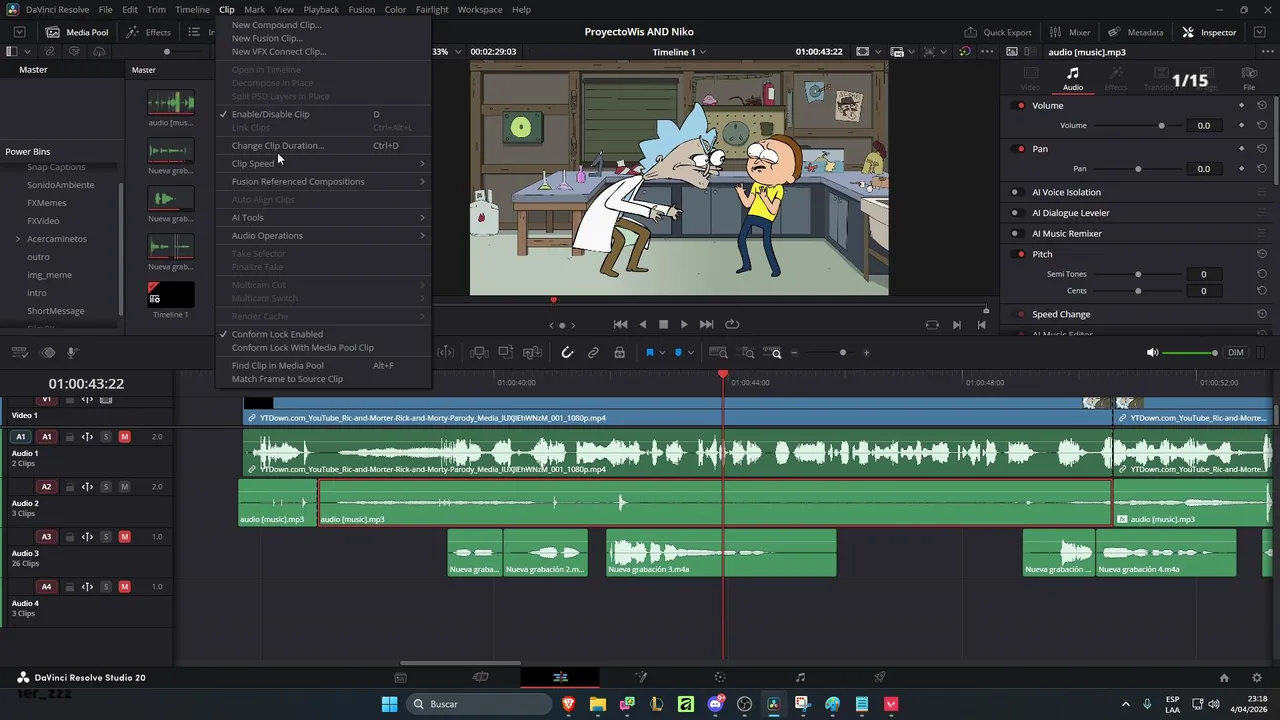Open the Mark menu
Screen dimensions: 1280x720
tap(255, 9)
